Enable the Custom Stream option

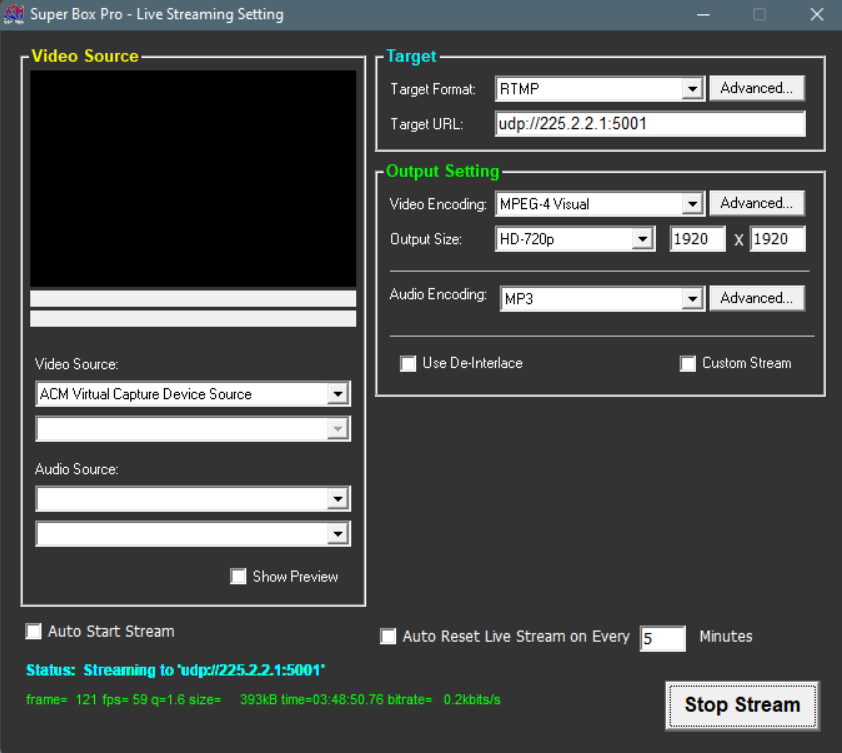point(688,363)
